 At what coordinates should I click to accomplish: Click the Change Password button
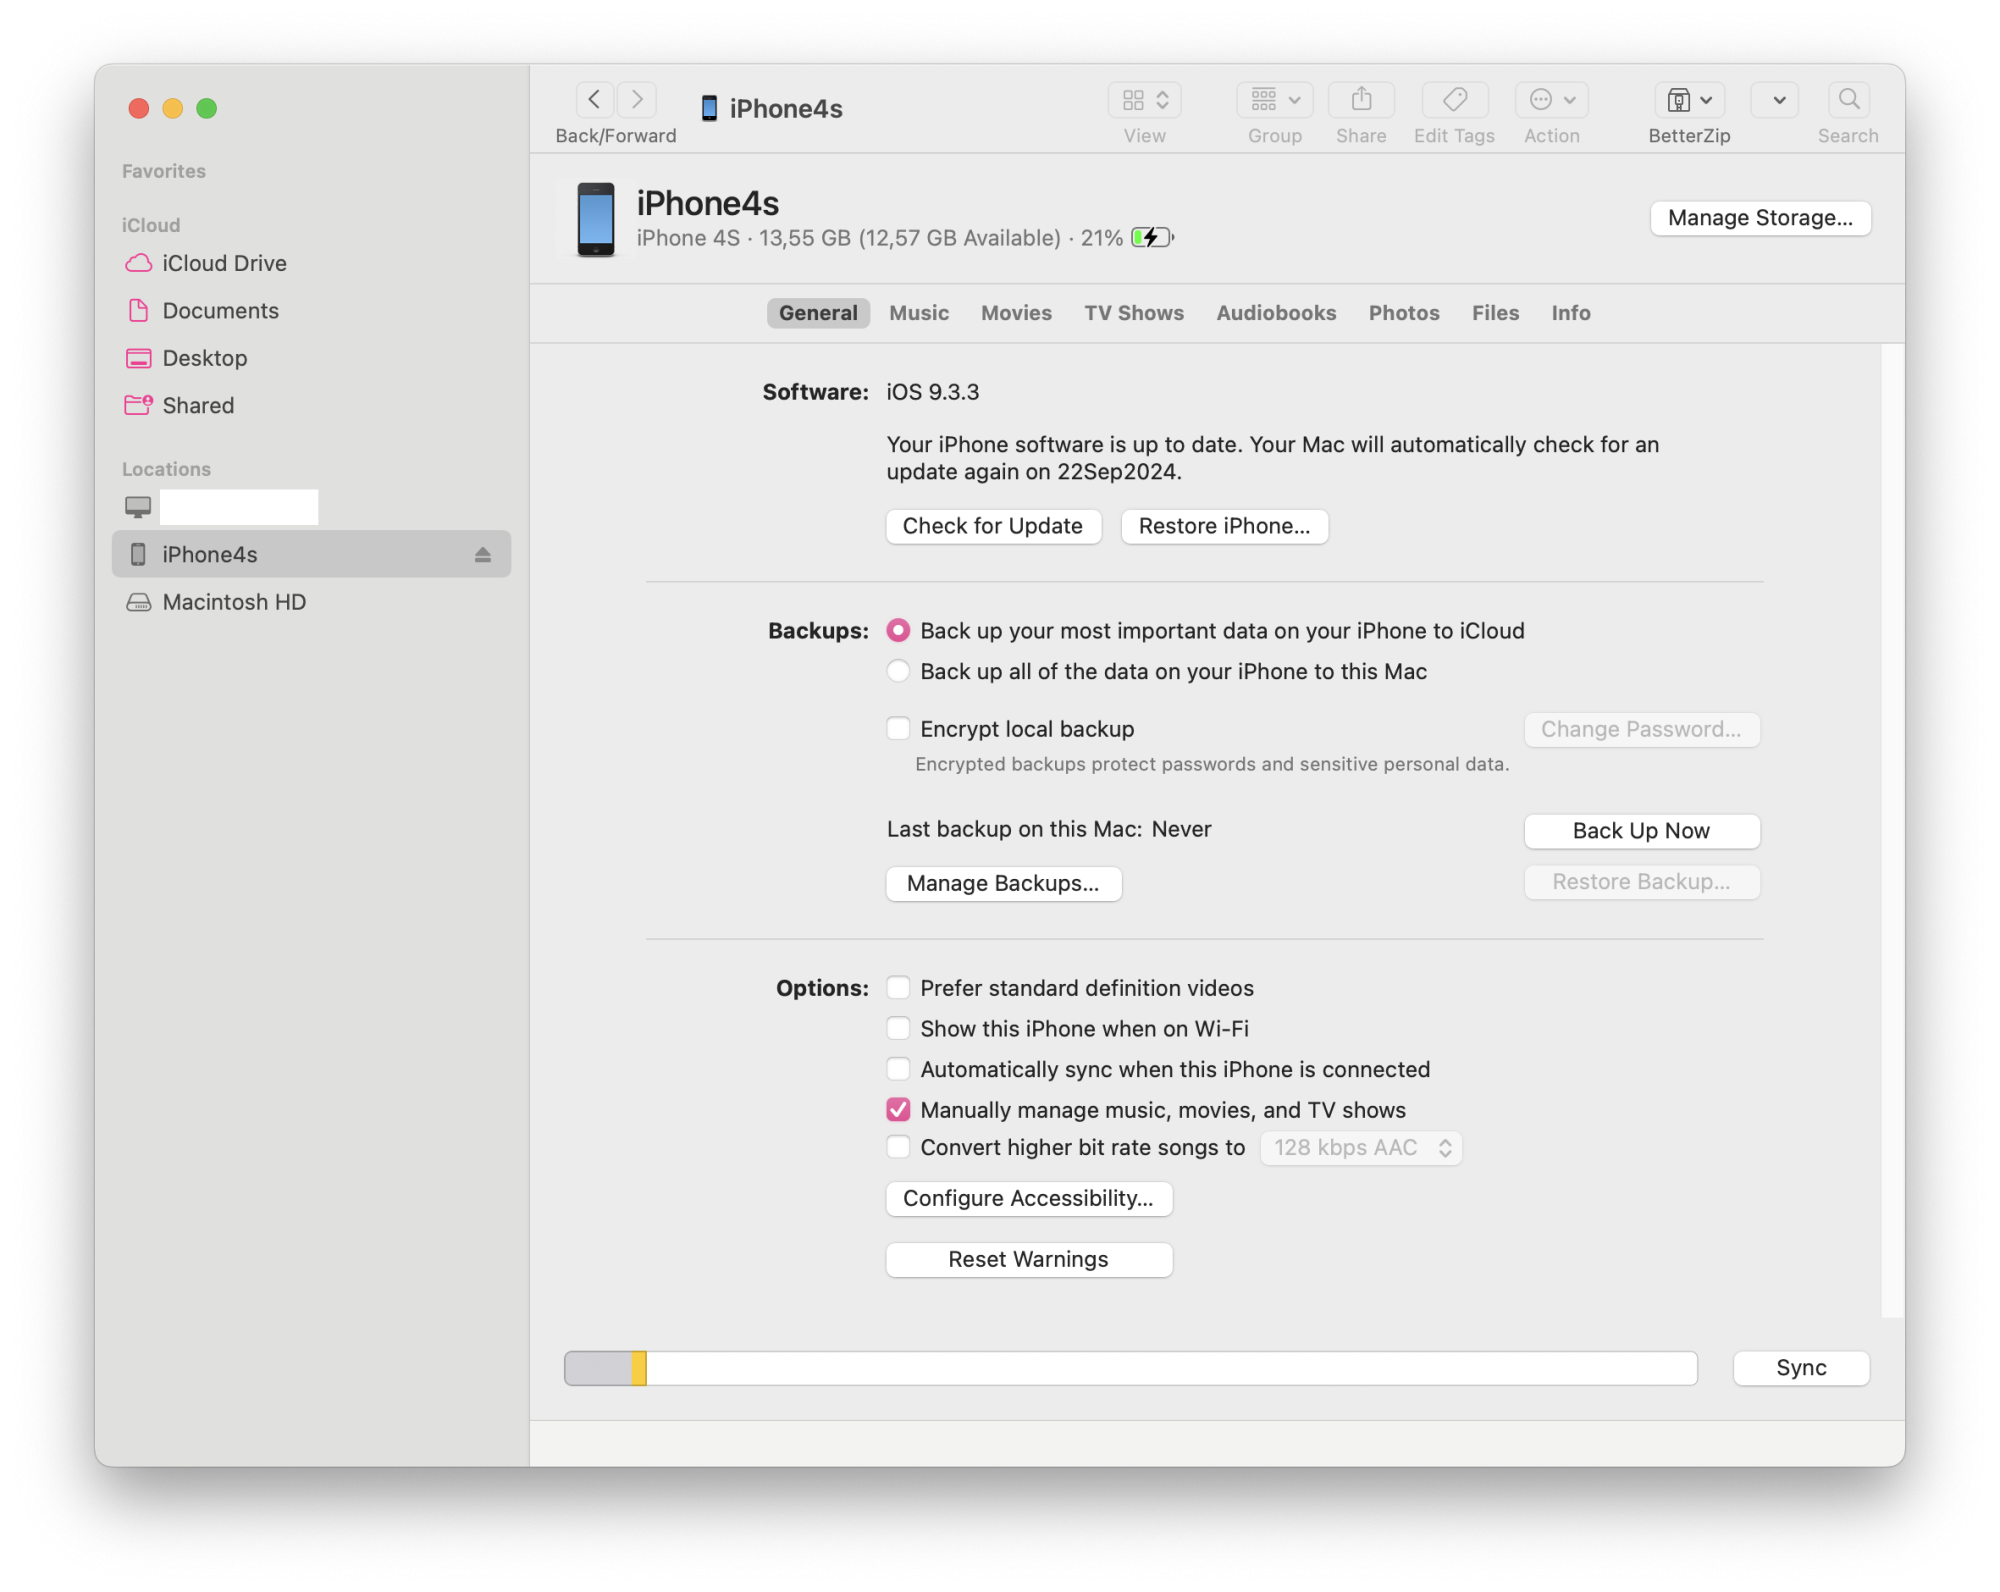(x=1641, y=729)
